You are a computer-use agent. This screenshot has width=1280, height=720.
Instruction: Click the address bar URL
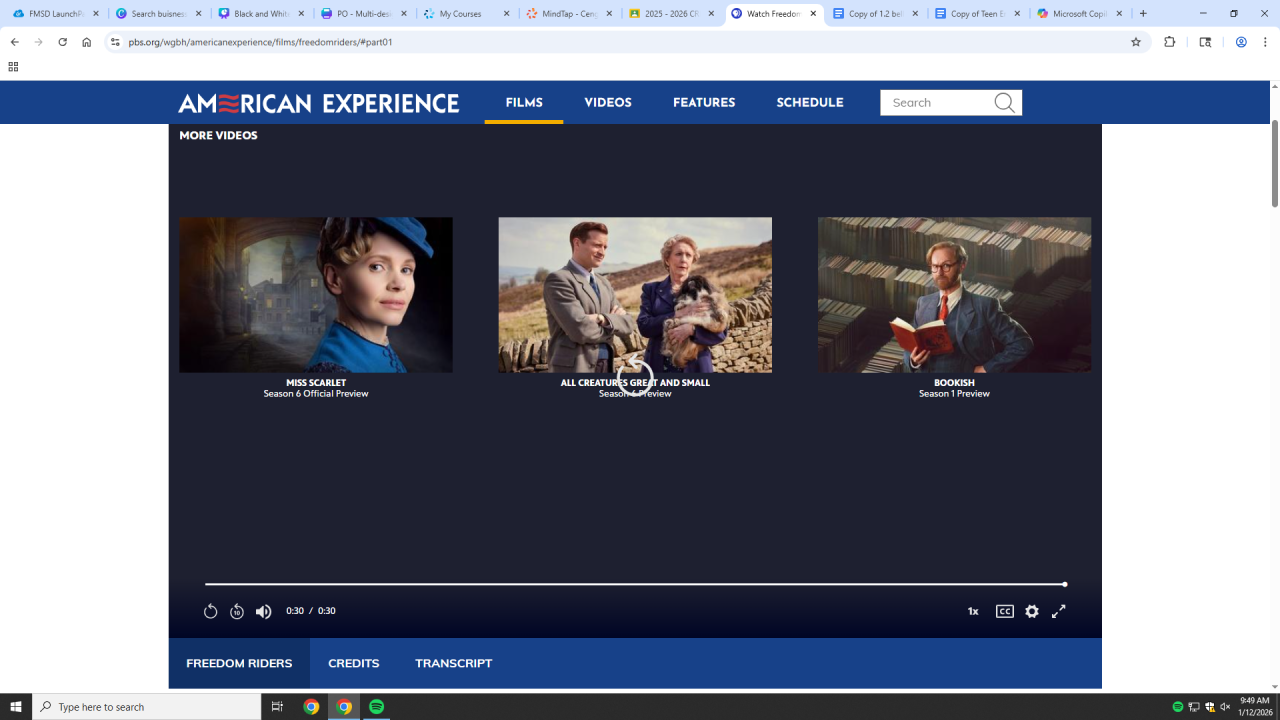point(260,42)
